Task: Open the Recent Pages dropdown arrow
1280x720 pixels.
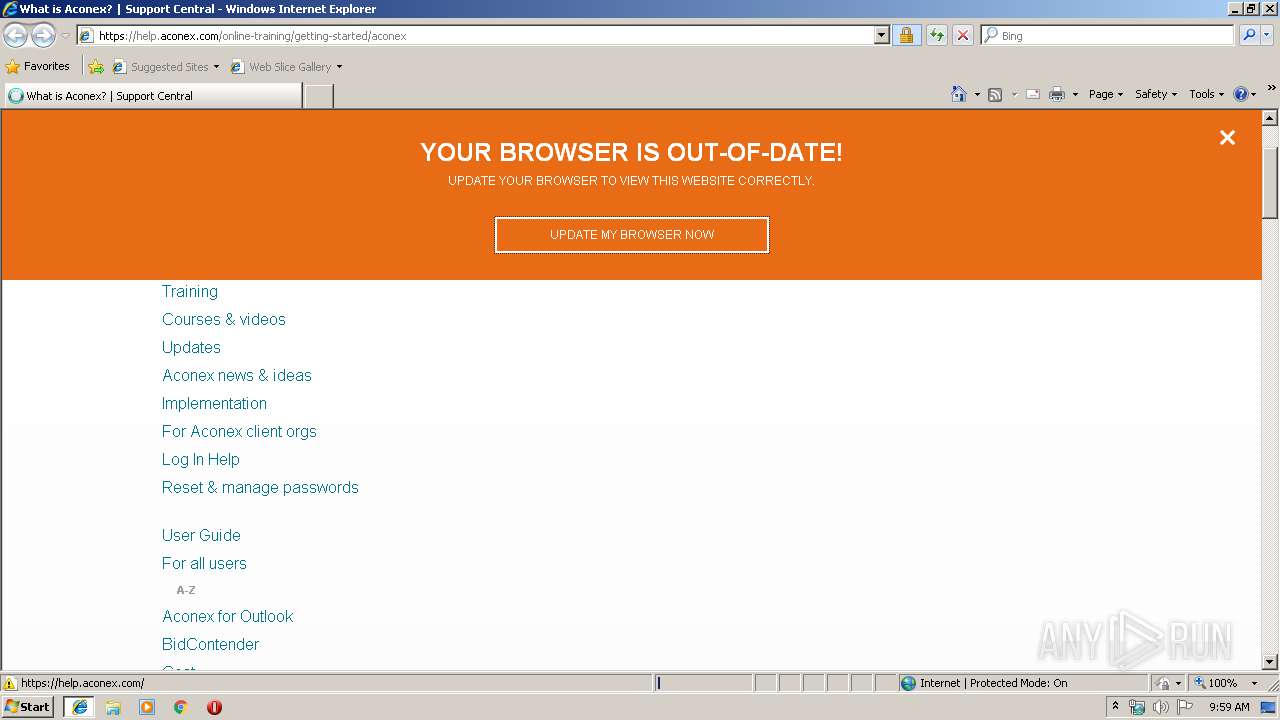Action: (x=65, y=36)
